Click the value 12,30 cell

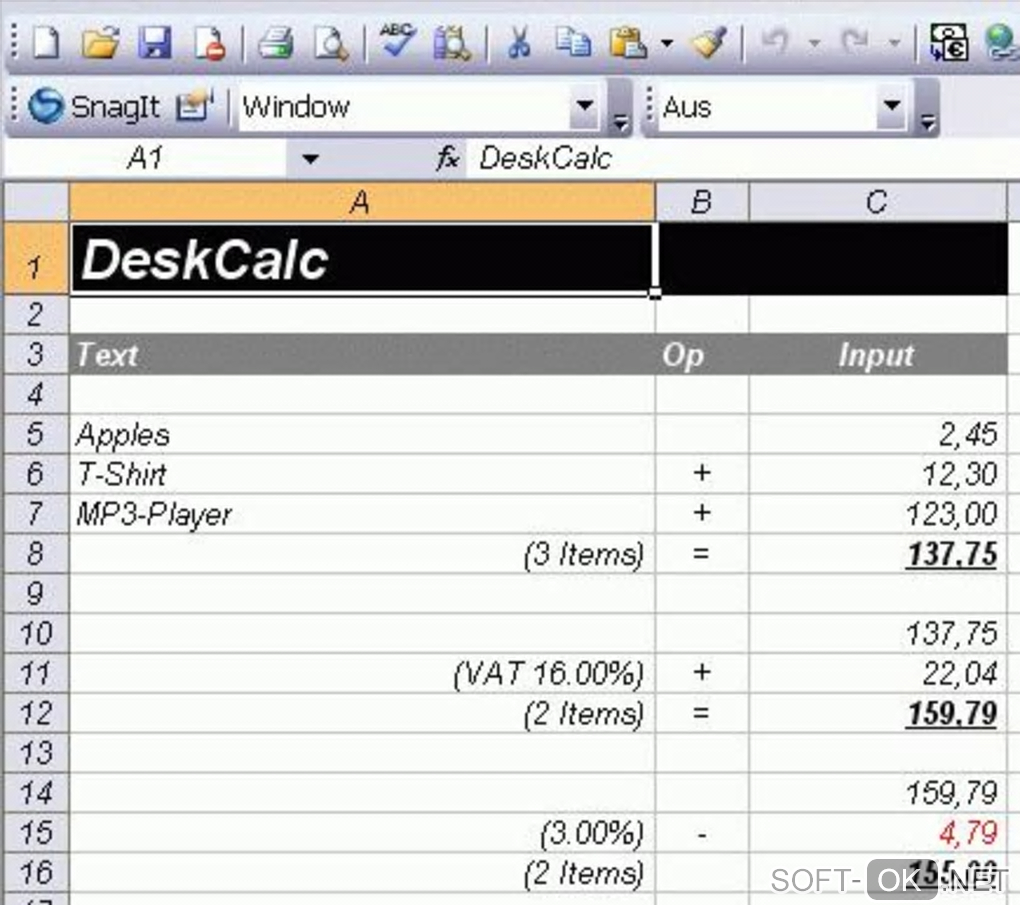tap(878, 474)
